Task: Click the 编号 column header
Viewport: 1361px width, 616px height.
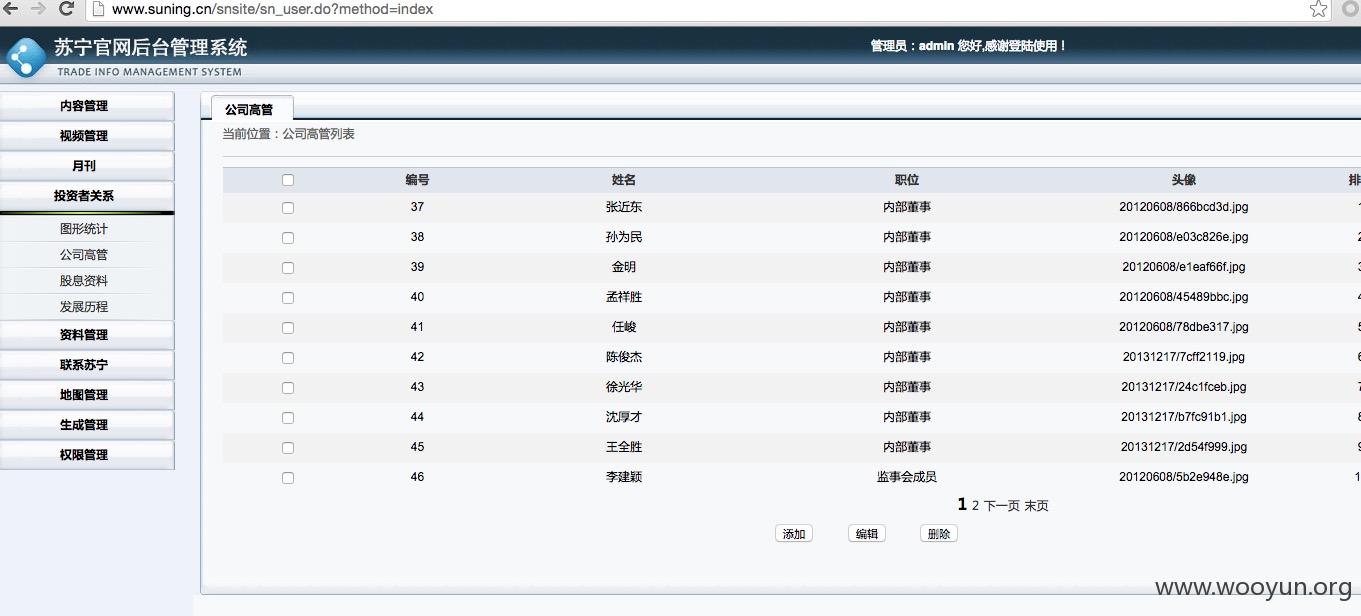Action: [417, 180]
